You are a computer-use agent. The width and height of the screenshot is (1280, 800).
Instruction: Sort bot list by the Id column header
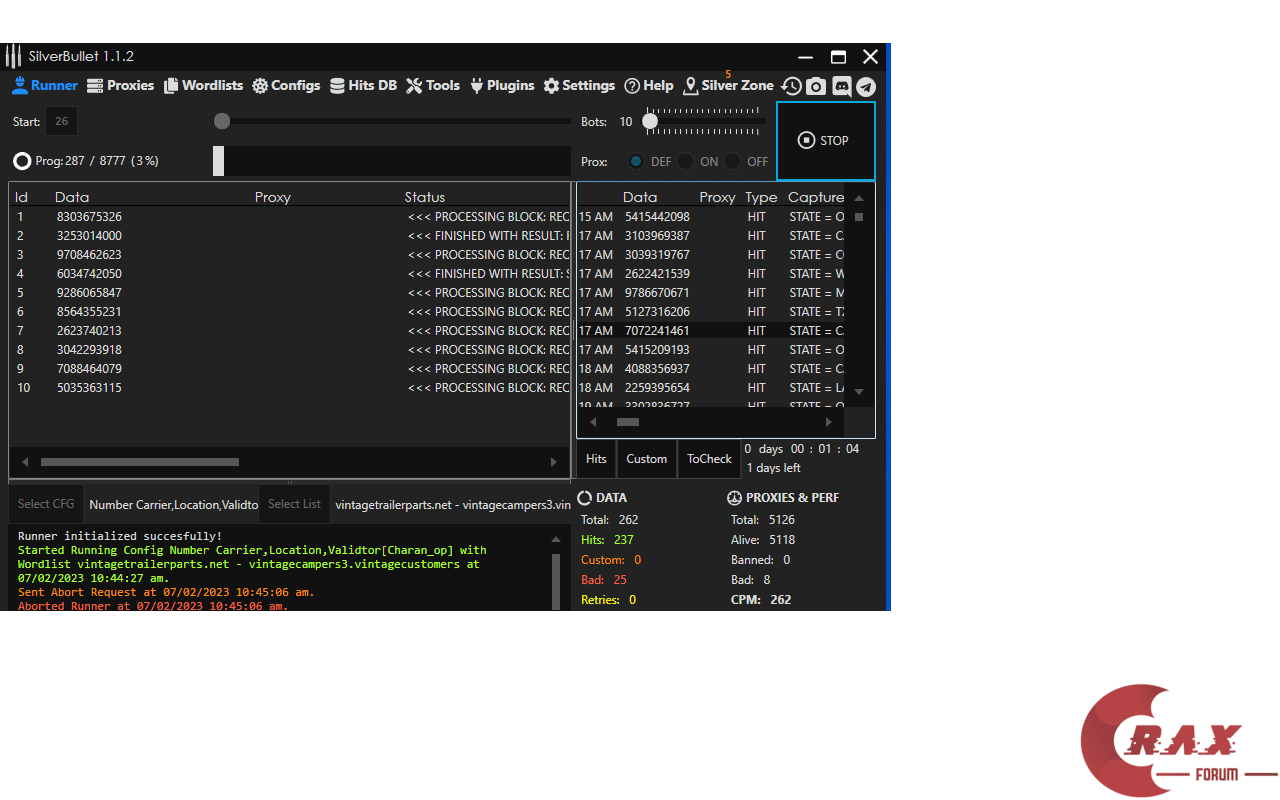tap(22, 197)
